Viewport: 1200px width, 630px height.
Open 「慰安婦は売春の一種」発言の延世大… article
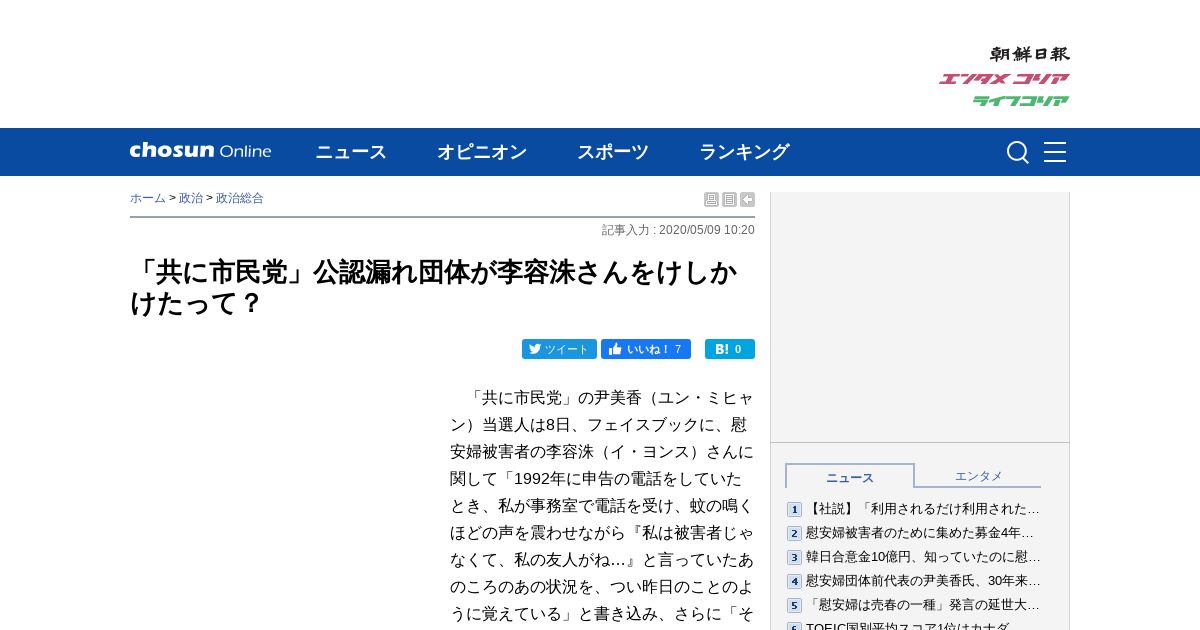pyautogui.click(x=923, y=605)
